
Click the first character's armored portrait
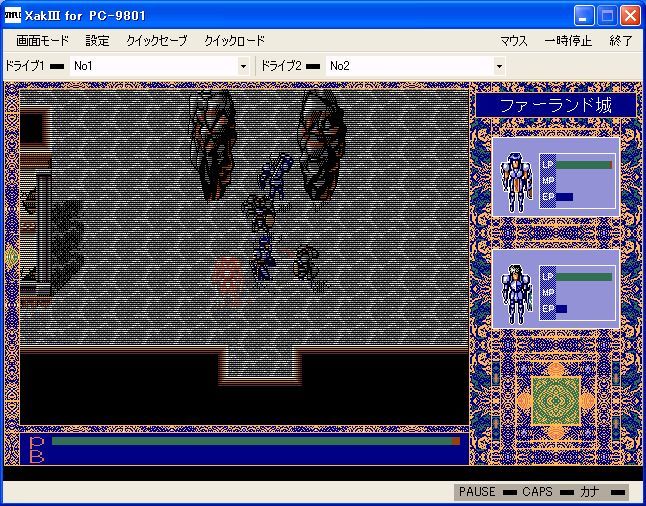point(515,182)
